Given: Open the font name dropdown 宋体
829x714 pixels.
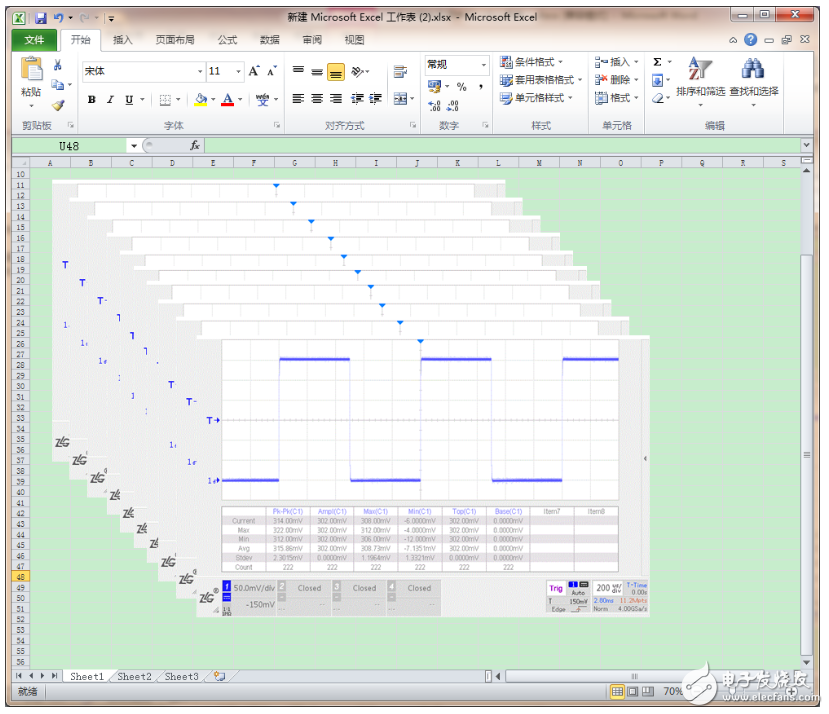Looking at the screenshot, I should point(200,71).
